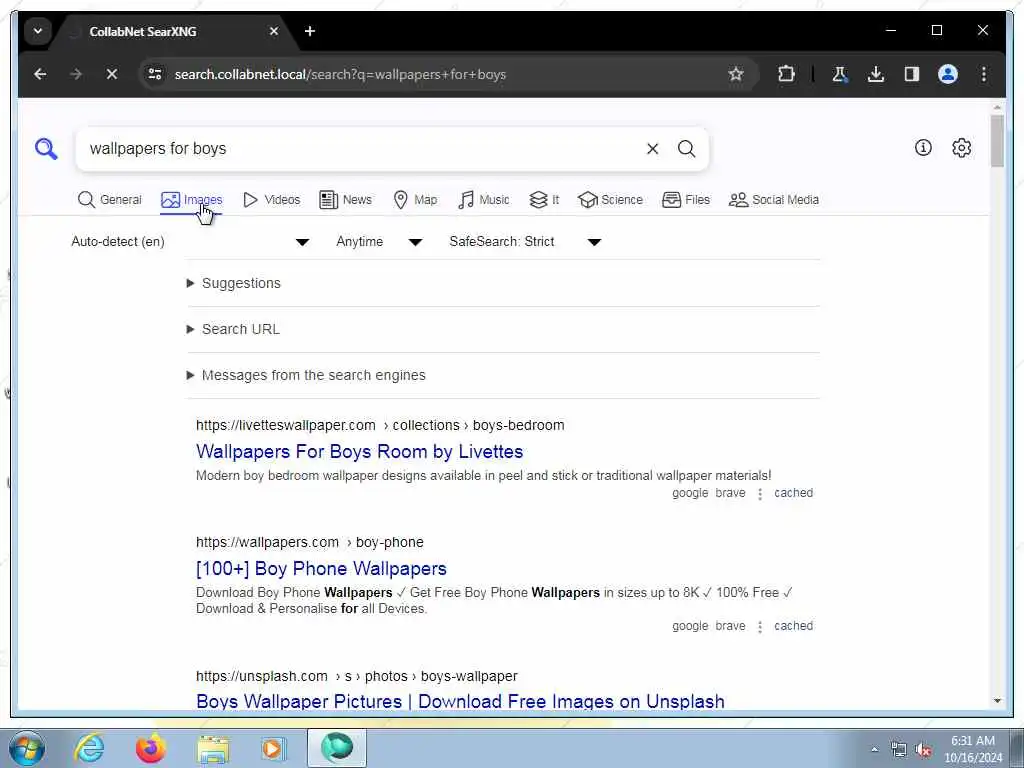This screenshot has height=768, width=1024.
Task: Click the livetteswallpaper.com URL breadcrumb
Action: click(x=380, y=425)
